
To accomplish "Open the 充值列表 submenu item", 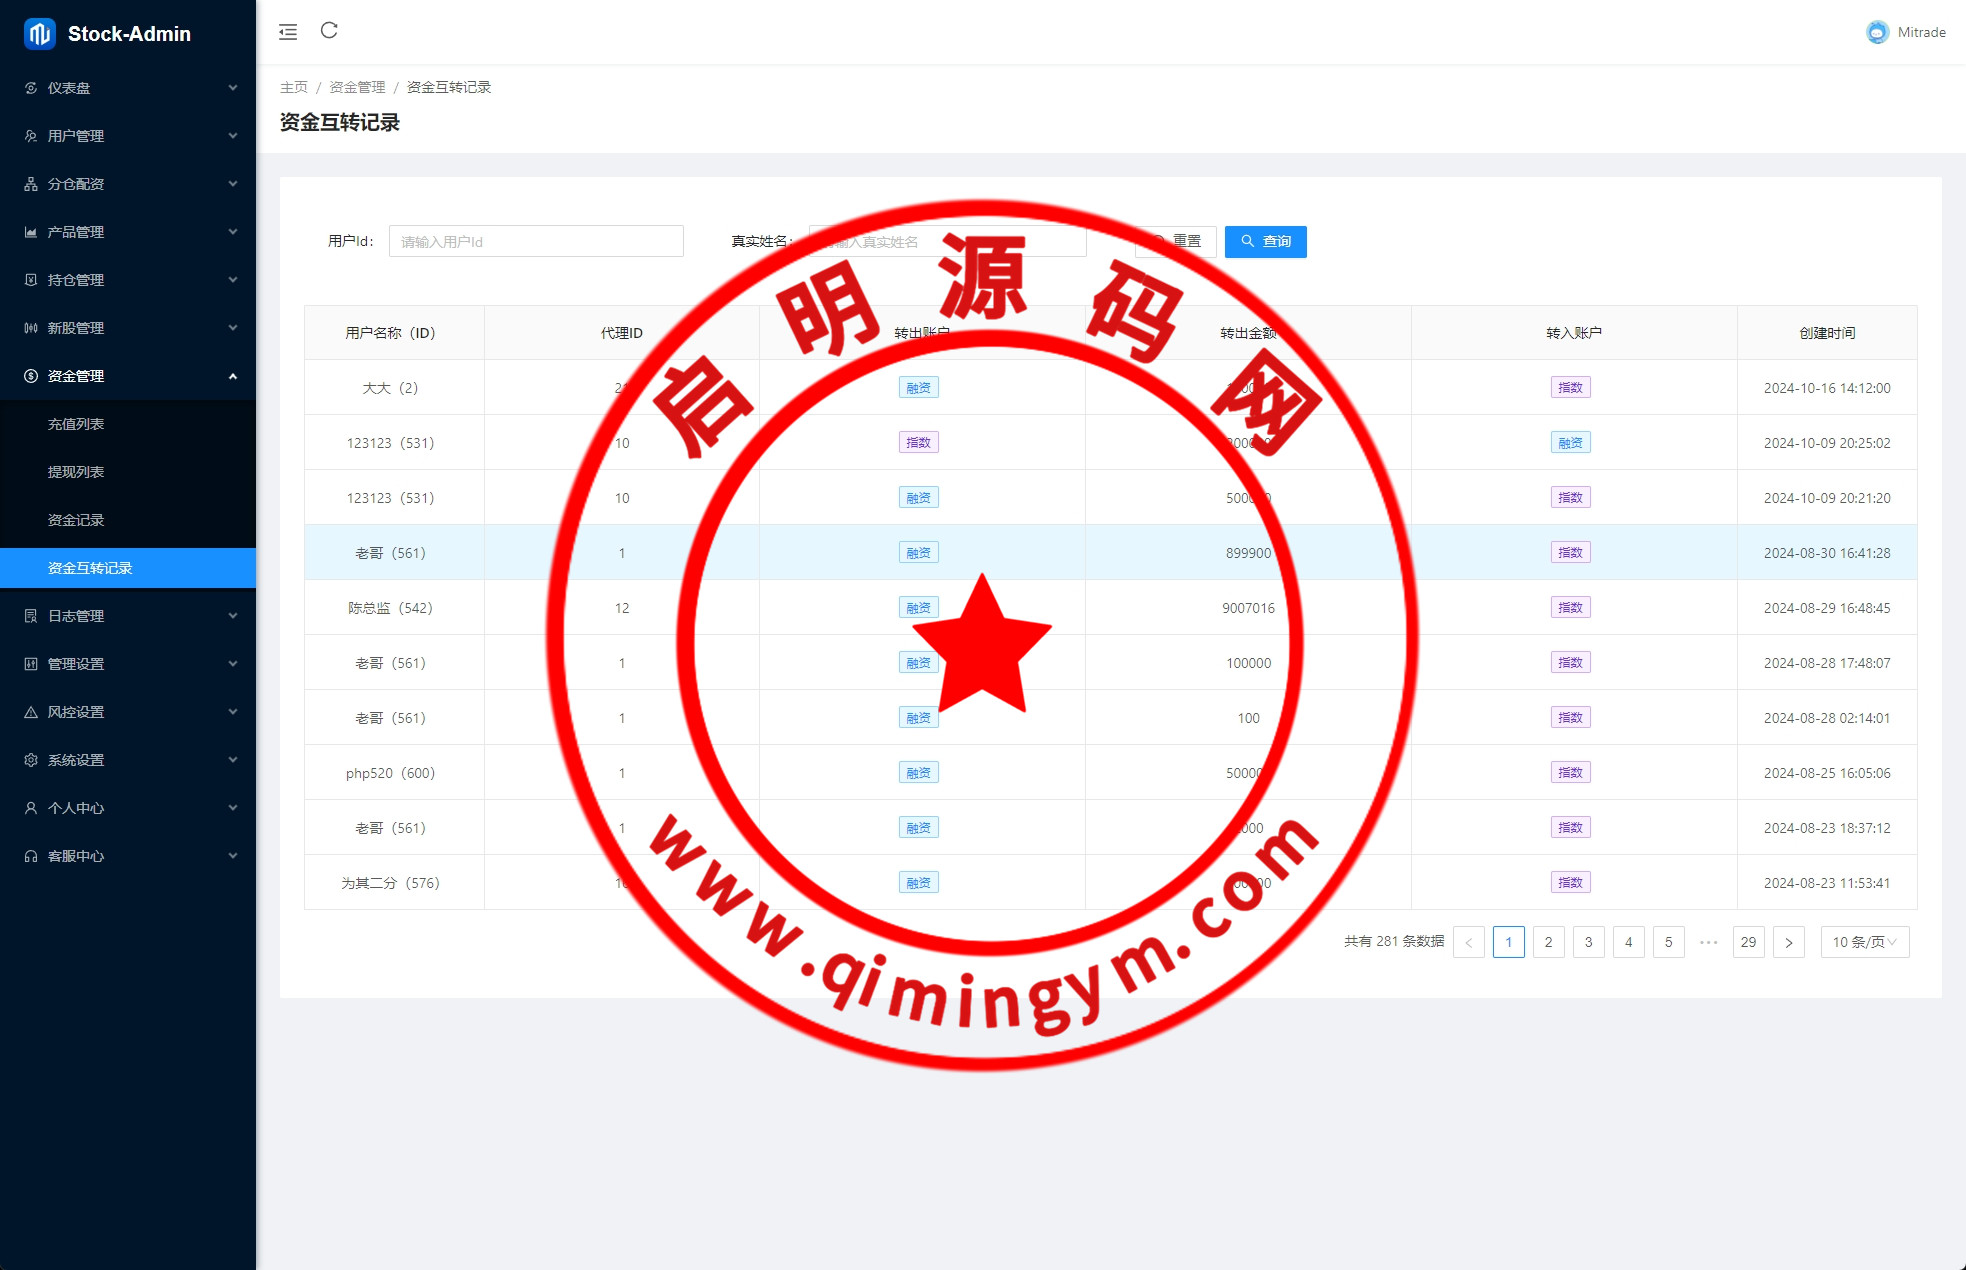I will pos(76,424).
